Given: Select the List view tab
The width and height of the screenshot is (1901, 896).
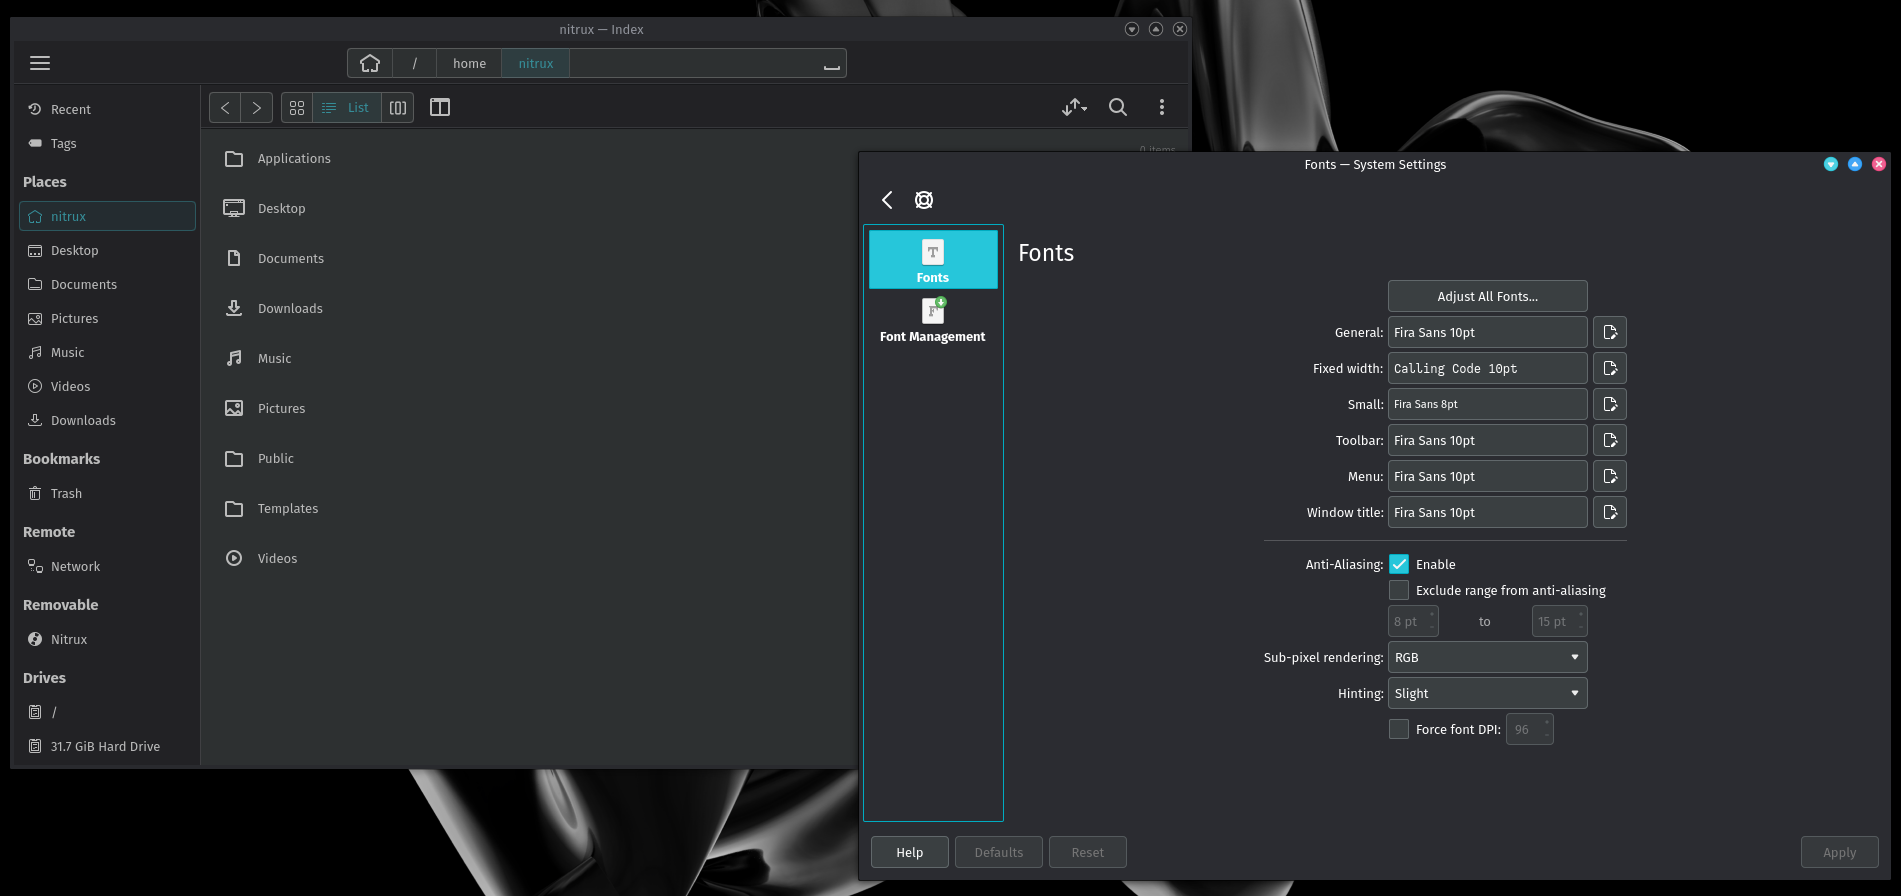Looking at the screenshot, I should pos(347,108).
